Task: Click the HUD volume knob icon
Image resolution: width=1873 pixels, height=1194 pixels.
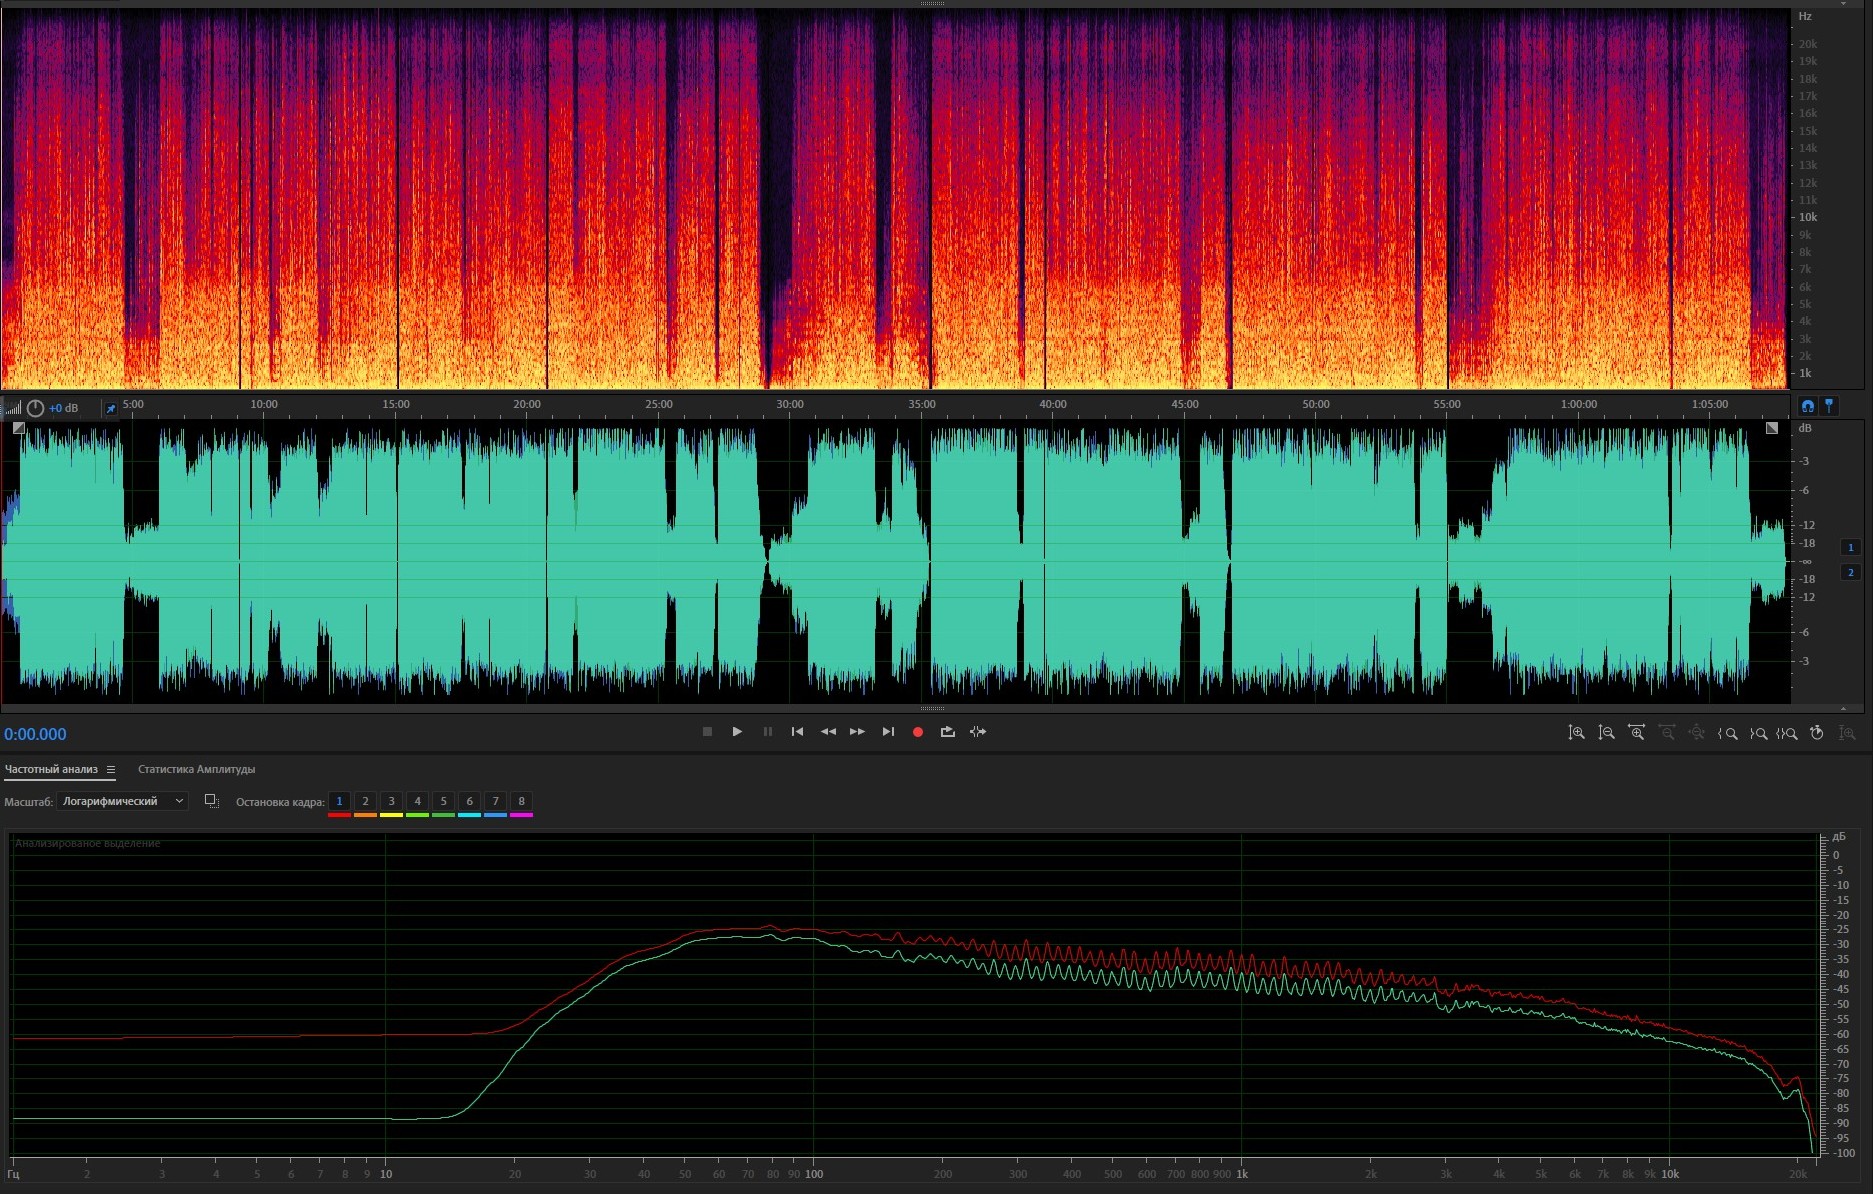Action: [x=35, y=408]
